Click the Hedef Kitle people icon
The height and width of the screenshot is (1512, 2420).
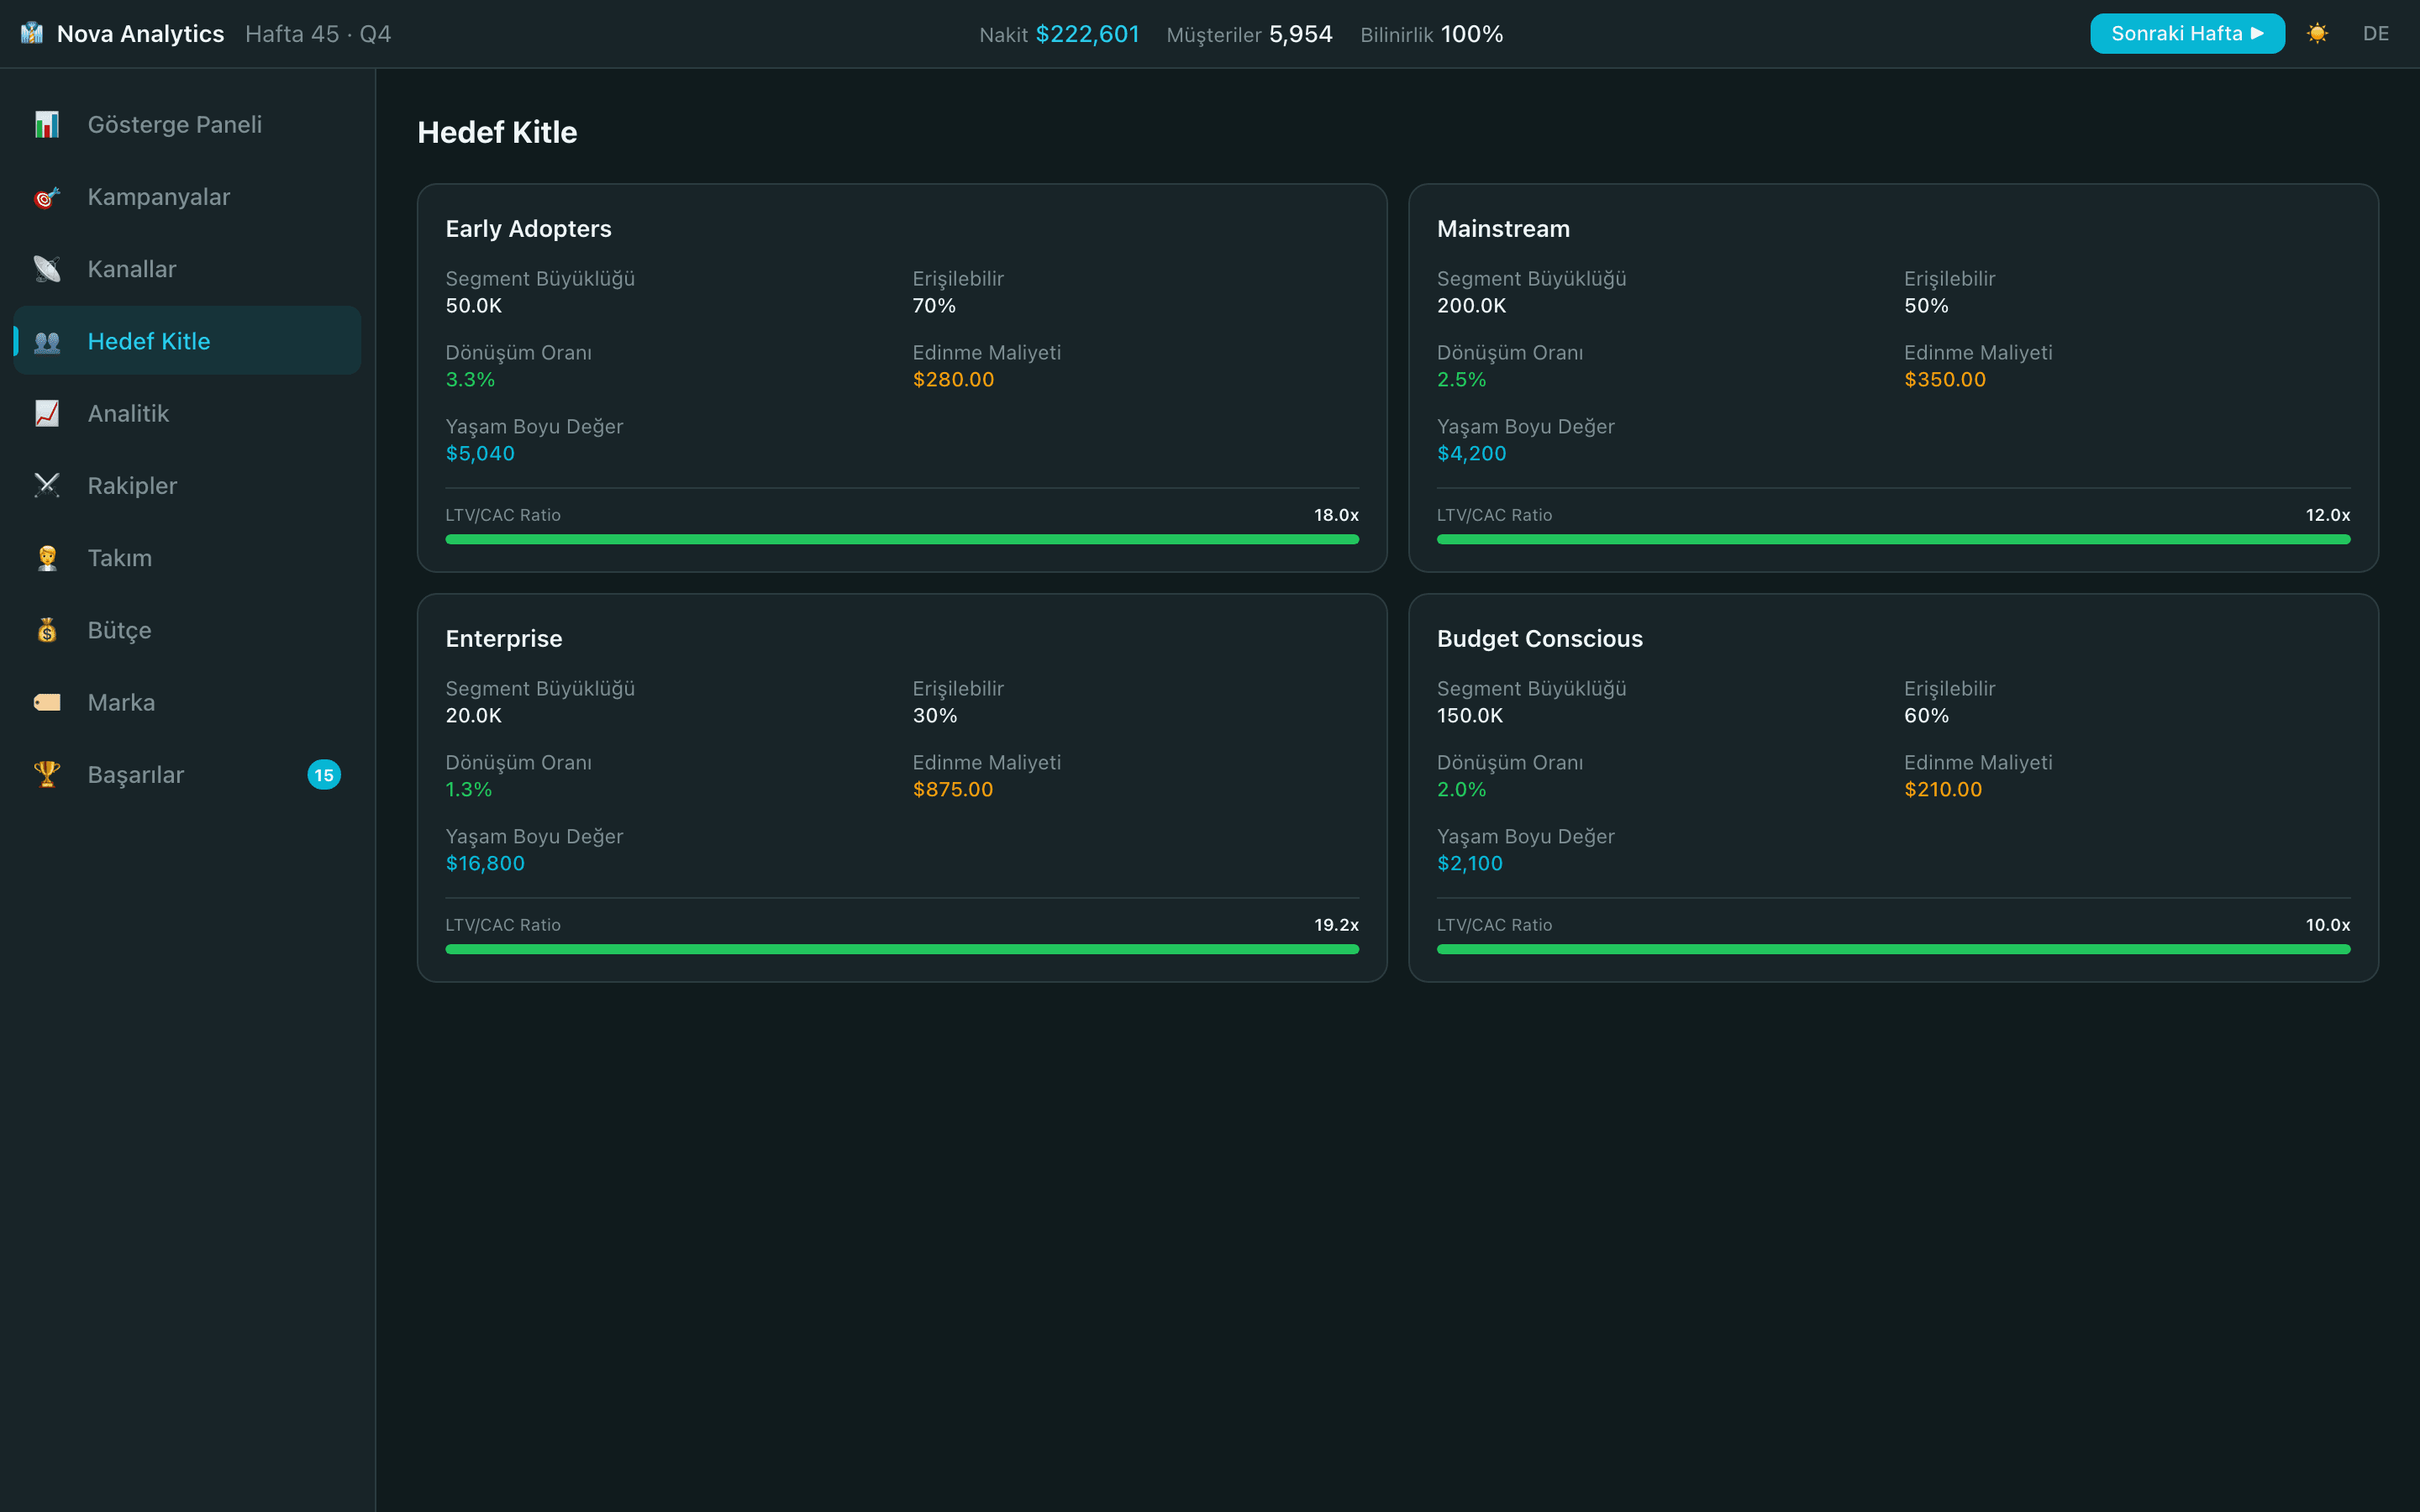click(47, 341)
